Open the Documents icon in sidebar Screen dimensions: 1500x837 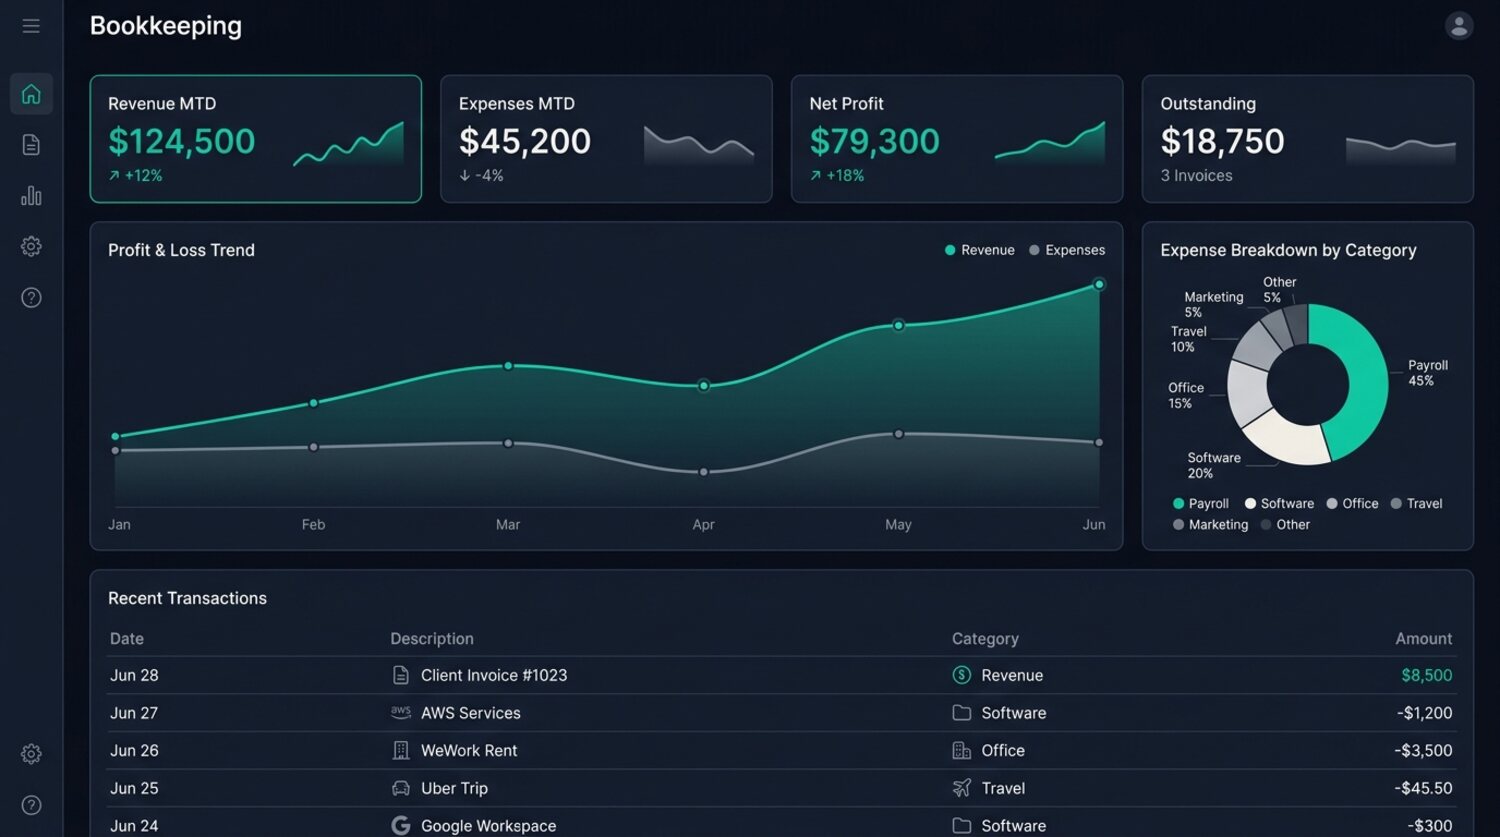coord(31,145)
